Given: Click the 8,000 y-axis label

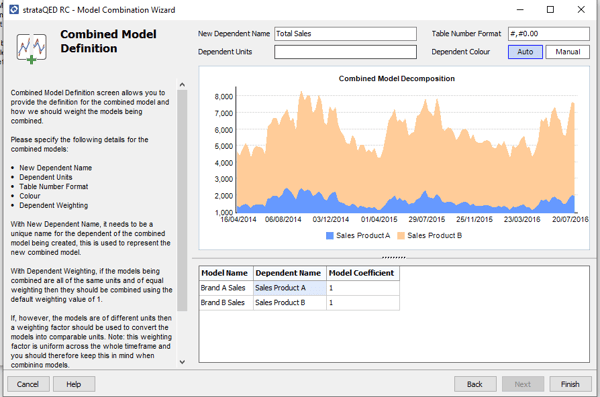Looking at the screenshot, I should click(x=224, y=96).
